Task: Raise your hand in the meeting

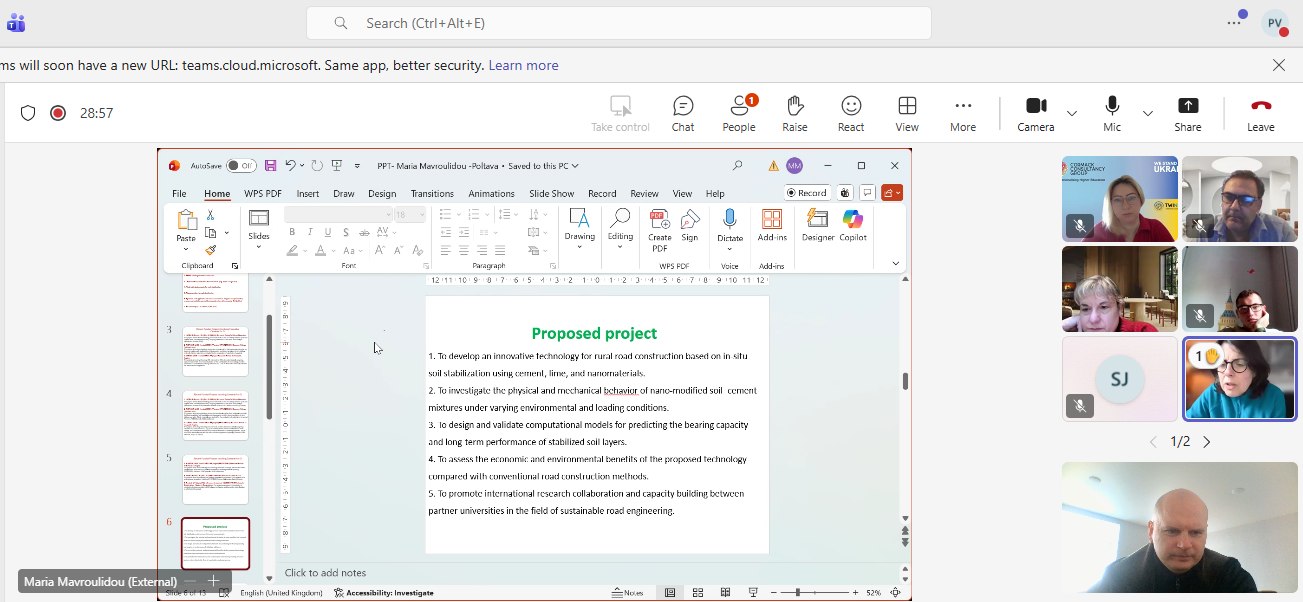Action: point(795,113)
